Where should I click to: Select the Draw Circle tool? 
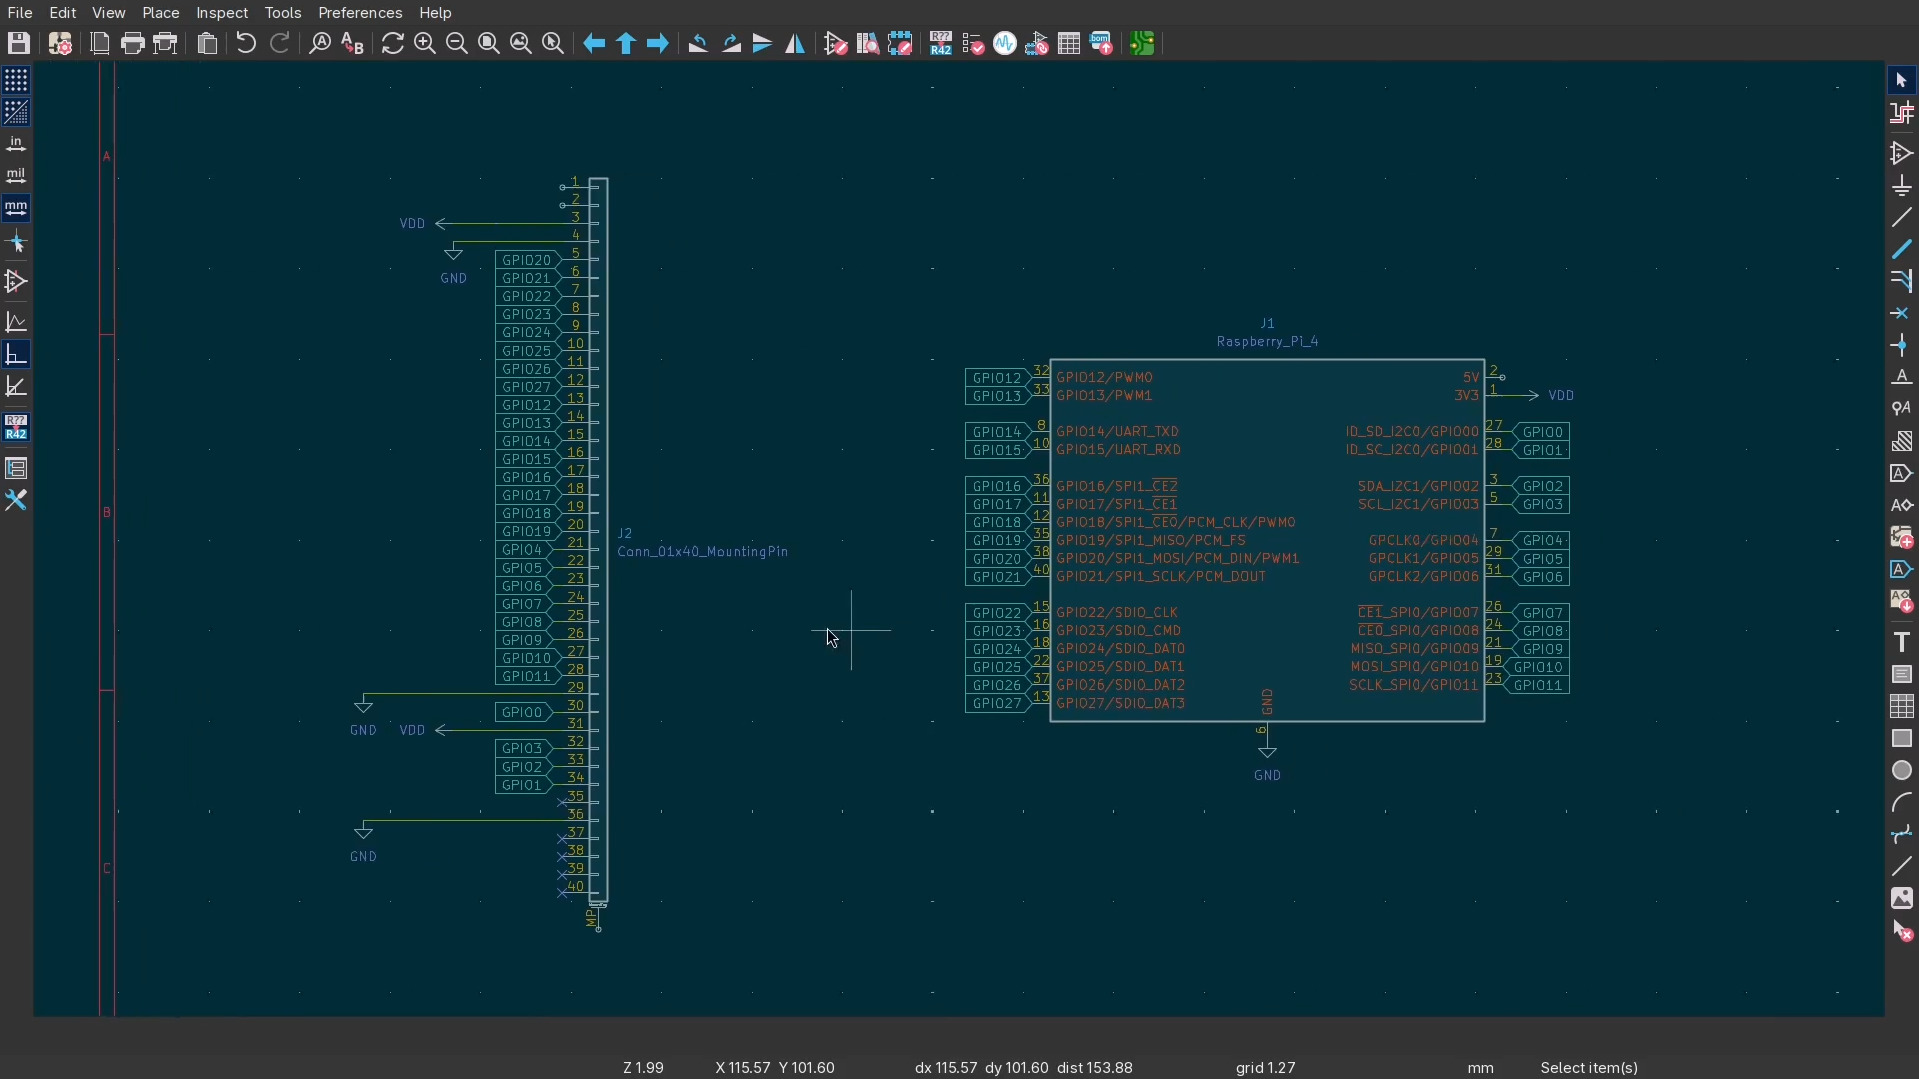coord(1902,771)
